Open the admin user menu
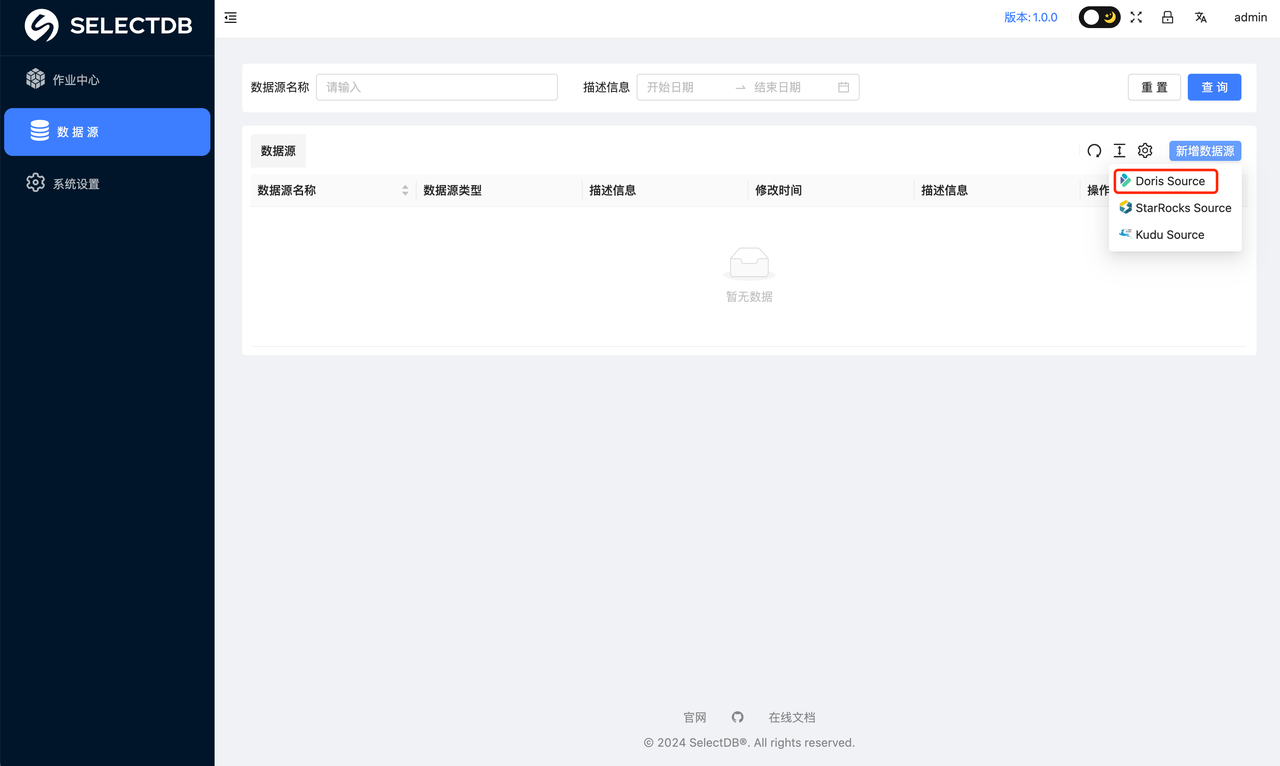This screenshot has height=766, width=1280. (1250, 17)
